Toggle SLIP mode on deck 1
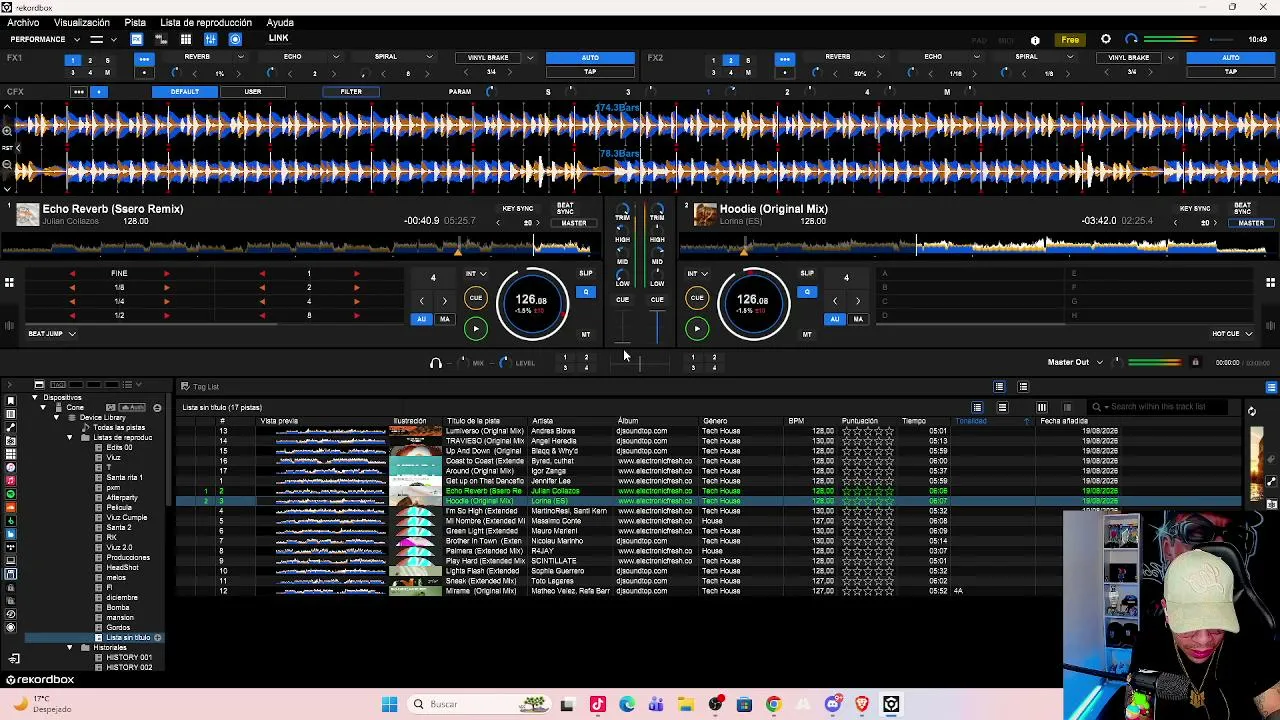The width and height of the screenshot is (1280, 720). click(x=586, y=273)
